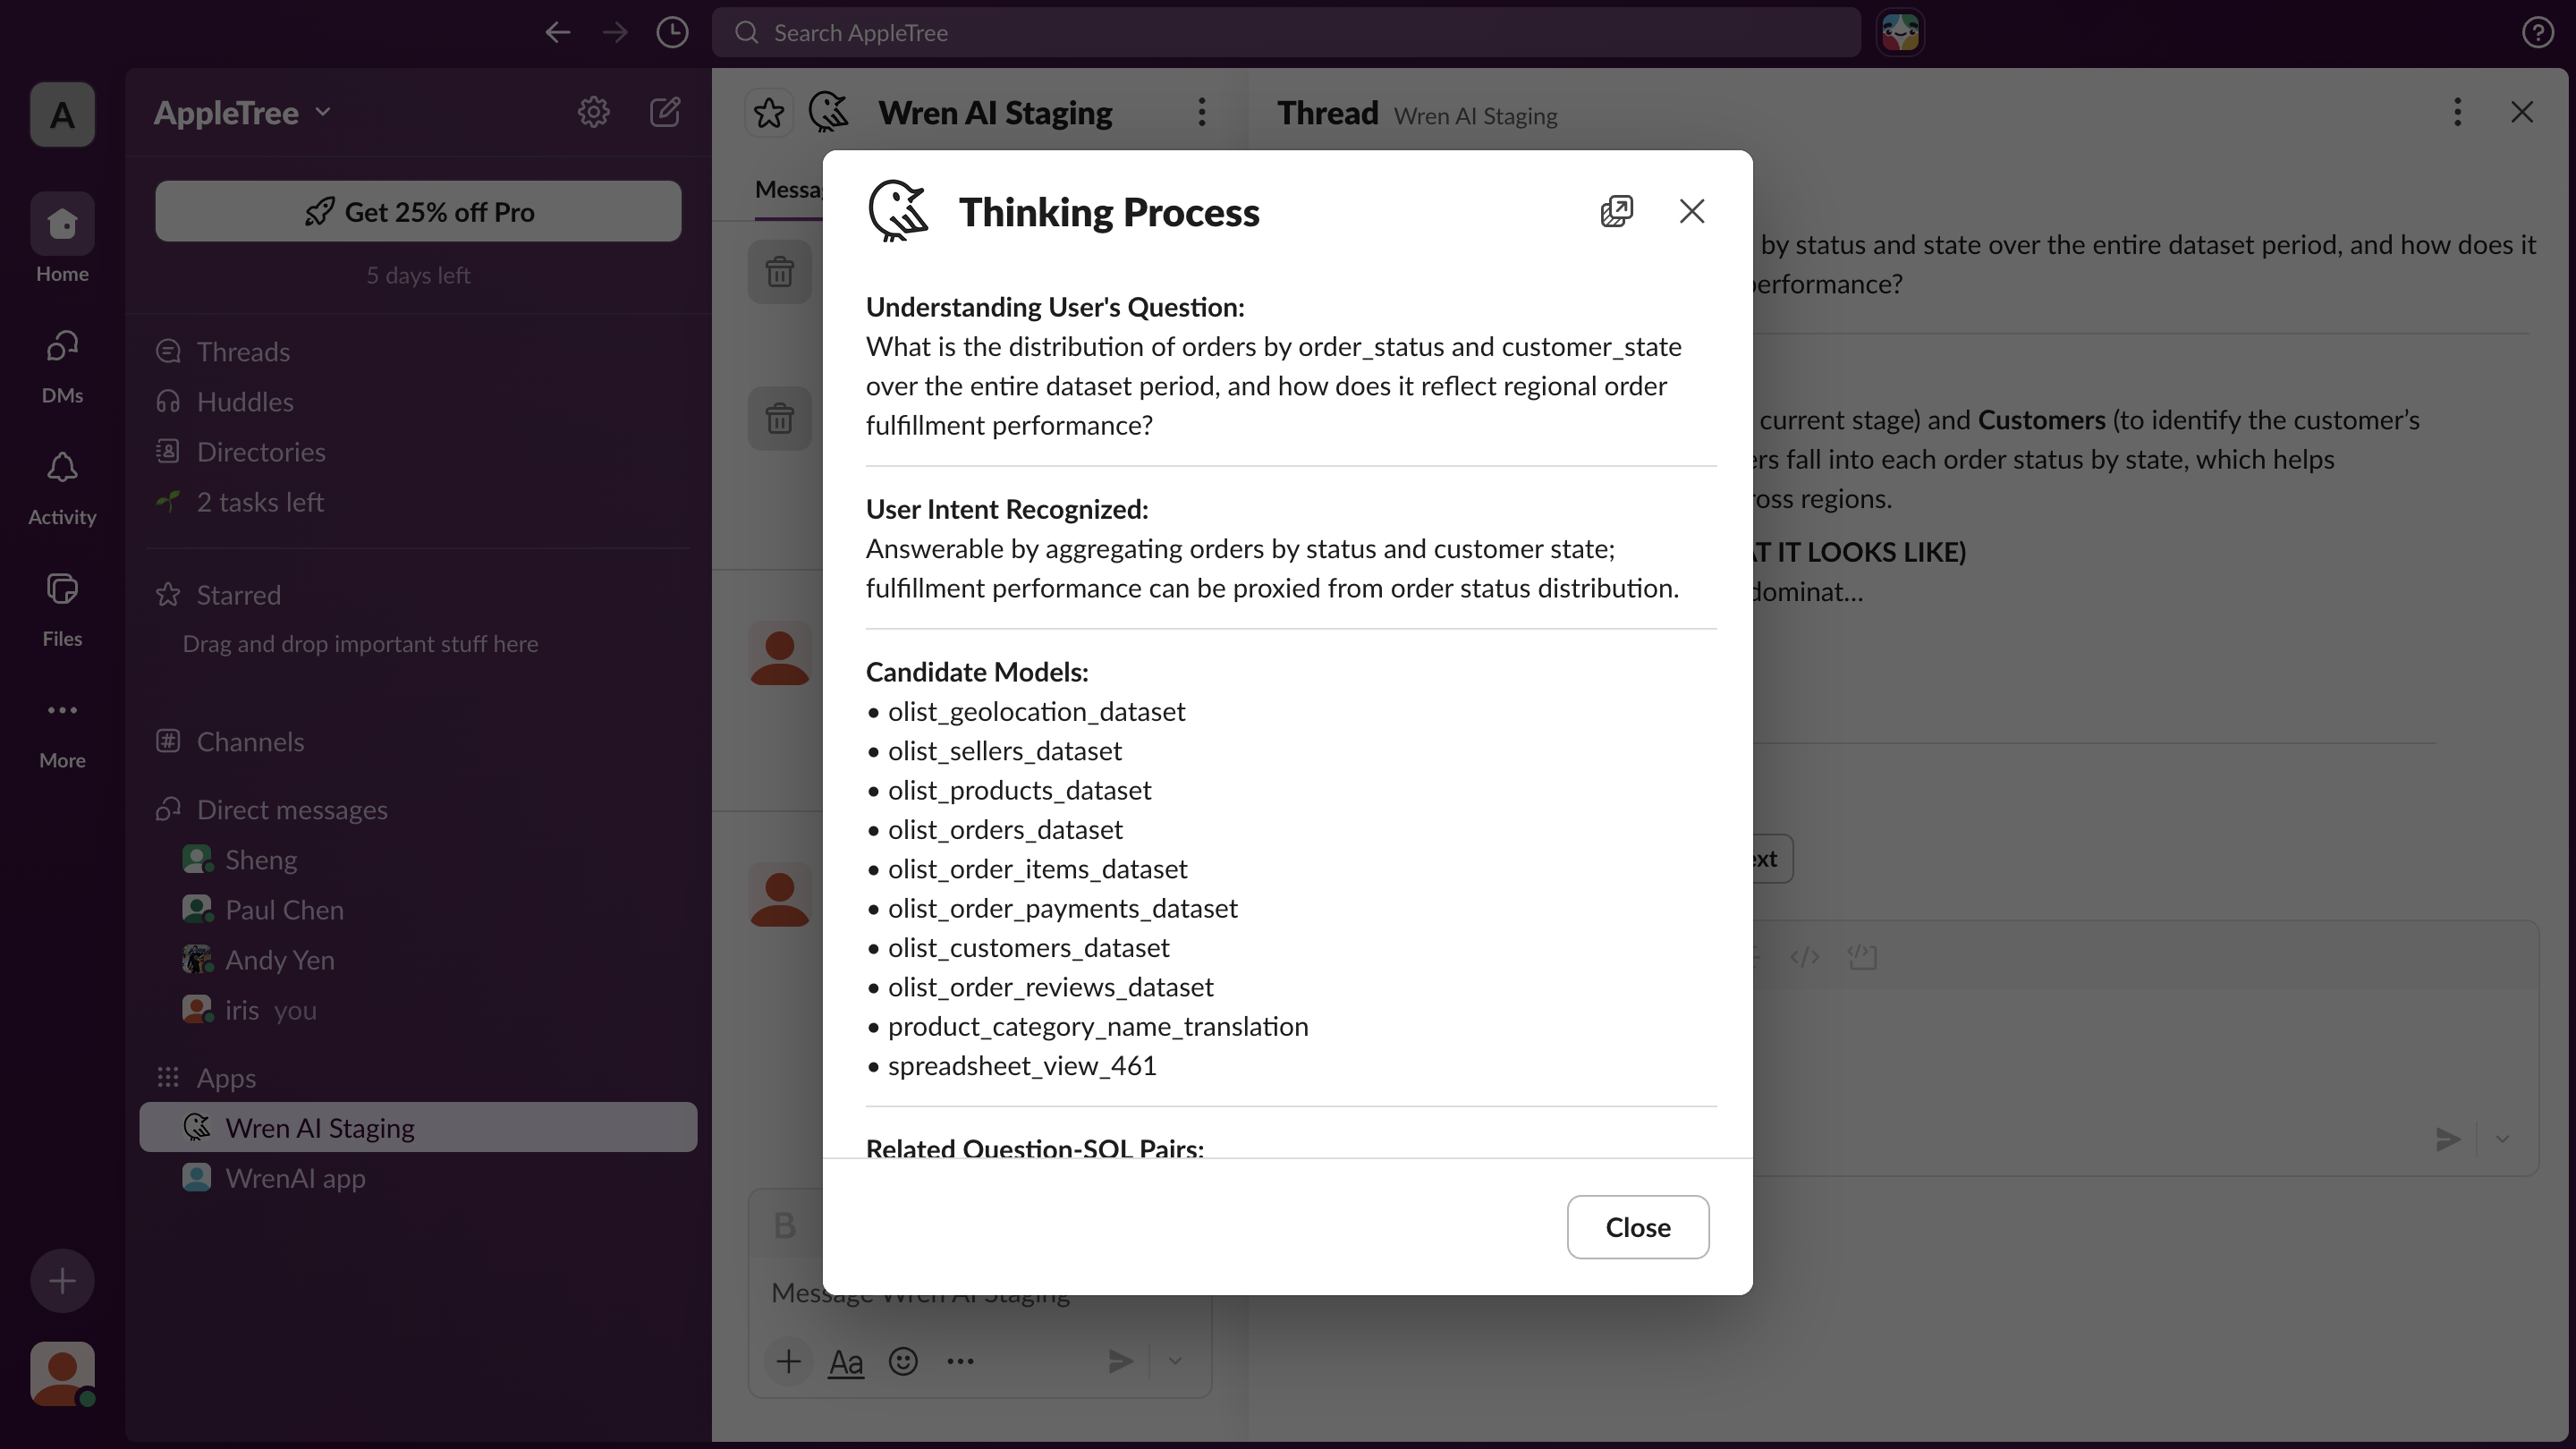Switch to the Messages tab
2576x1449 pixels.
coord(789,188)
